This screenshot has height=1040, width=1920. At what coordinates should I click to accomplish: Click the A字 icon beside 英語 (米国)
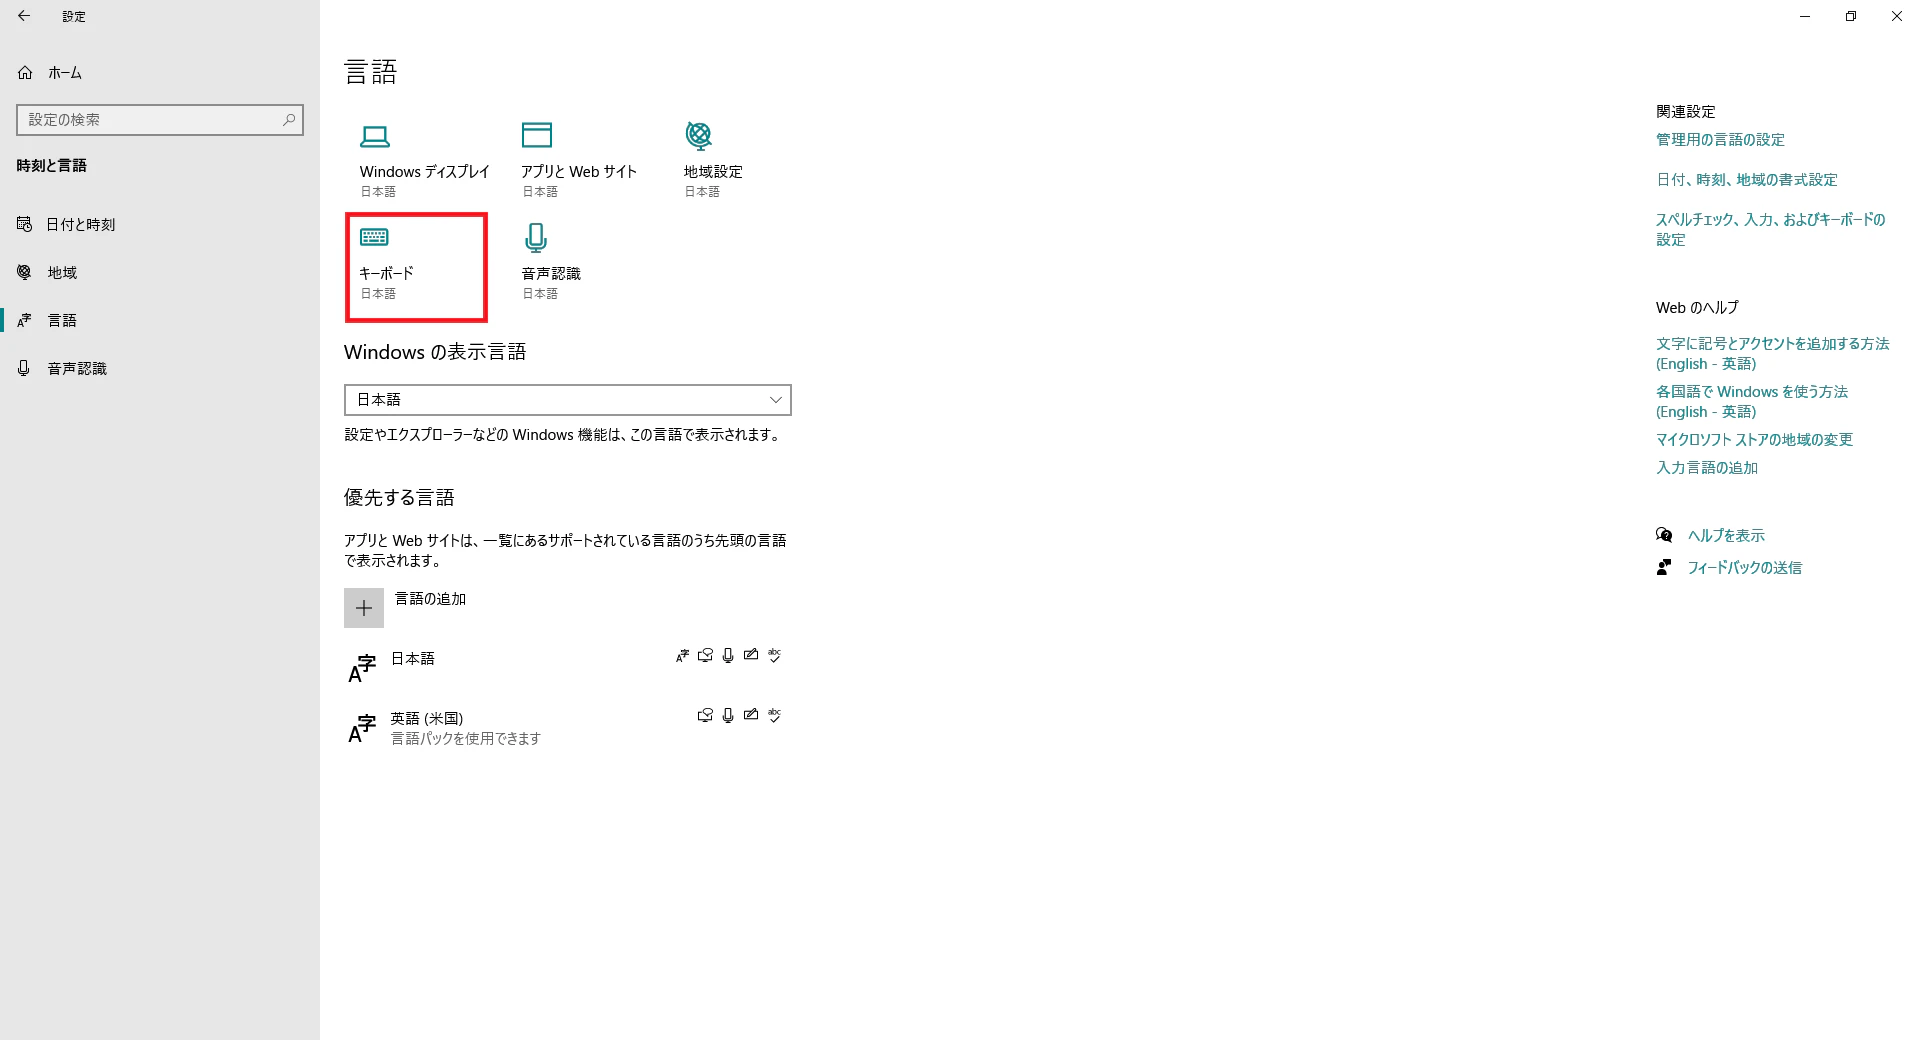click(x=362, y=729)
